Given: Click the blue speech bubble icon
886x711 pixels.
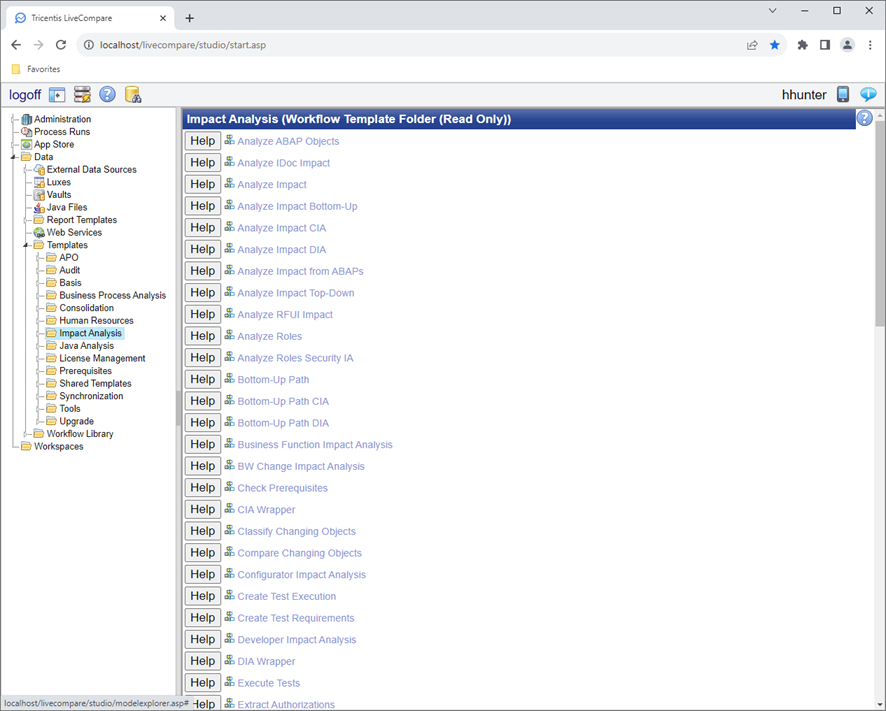Looking at the screenshot, I should click(x=868, y=94).
